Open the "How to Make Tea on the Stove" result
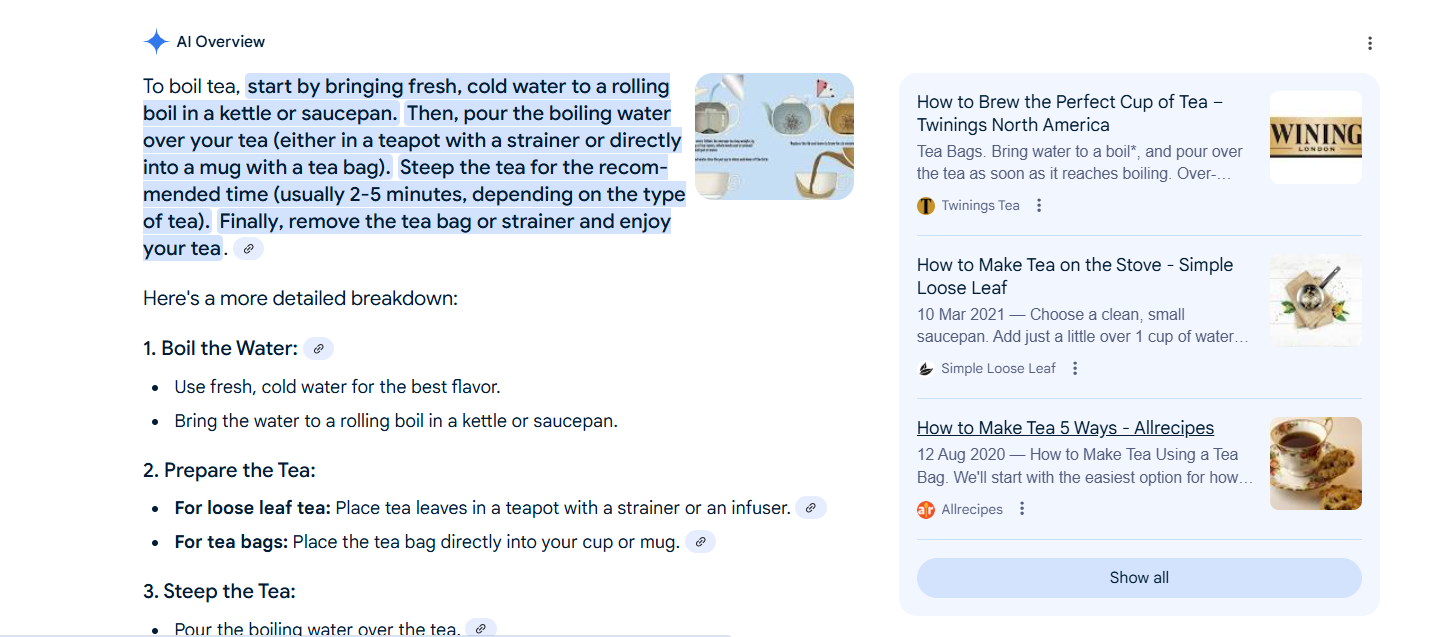Image resolution: width=1455 pixels, height=637 pixels. tap(1075, 275)
